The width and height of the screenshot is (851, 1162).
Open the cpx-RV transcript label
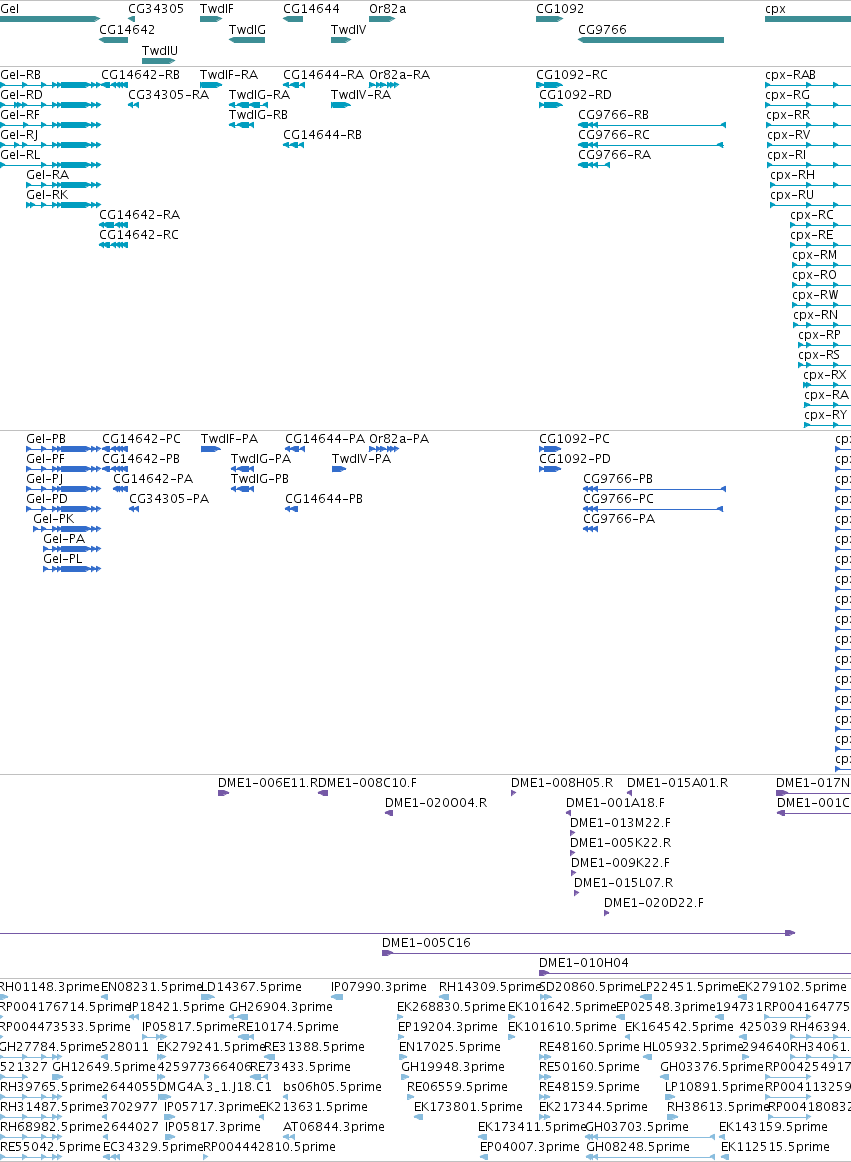(x=789, y=135)
